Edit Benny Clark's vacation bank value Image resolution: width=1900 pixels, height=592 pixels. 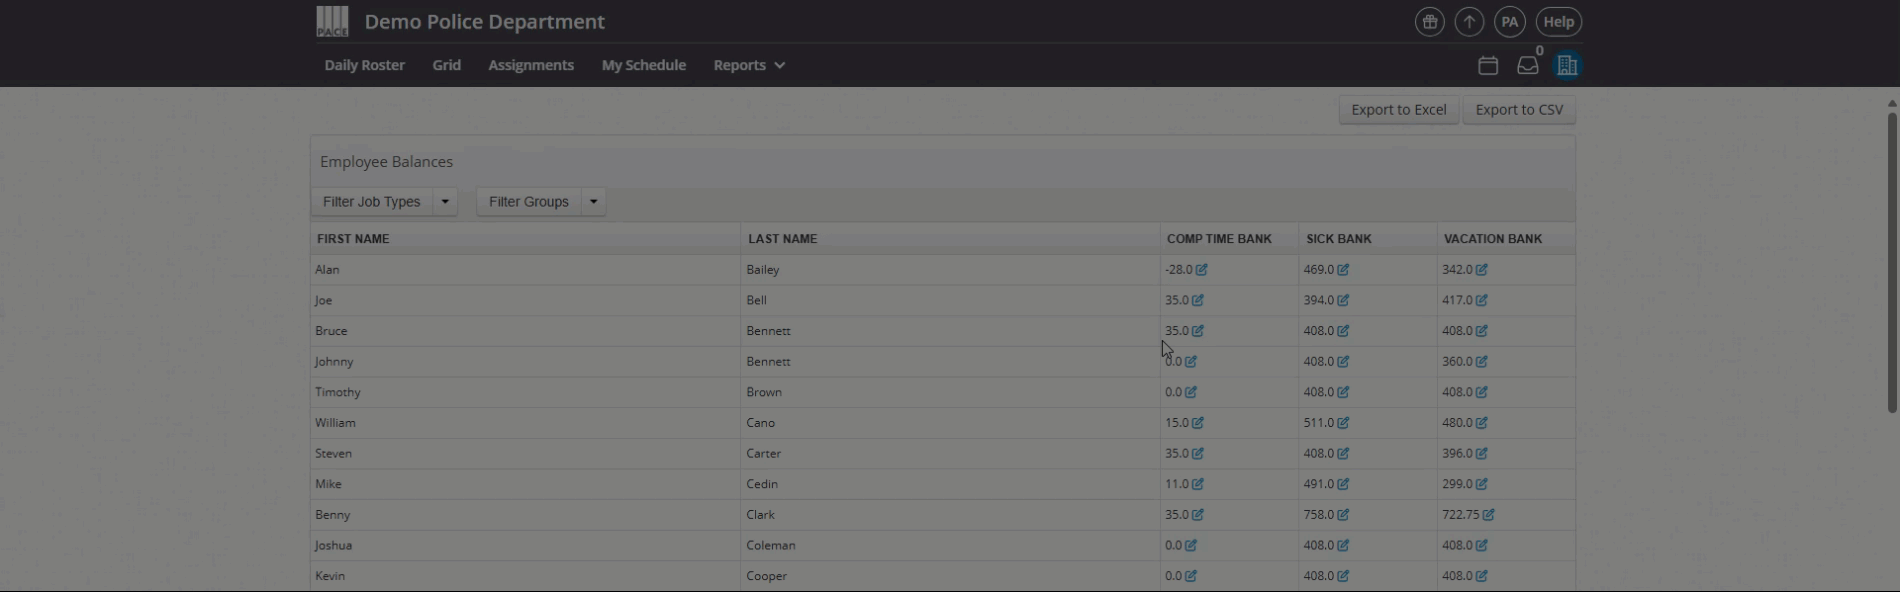coord(1488,515)
